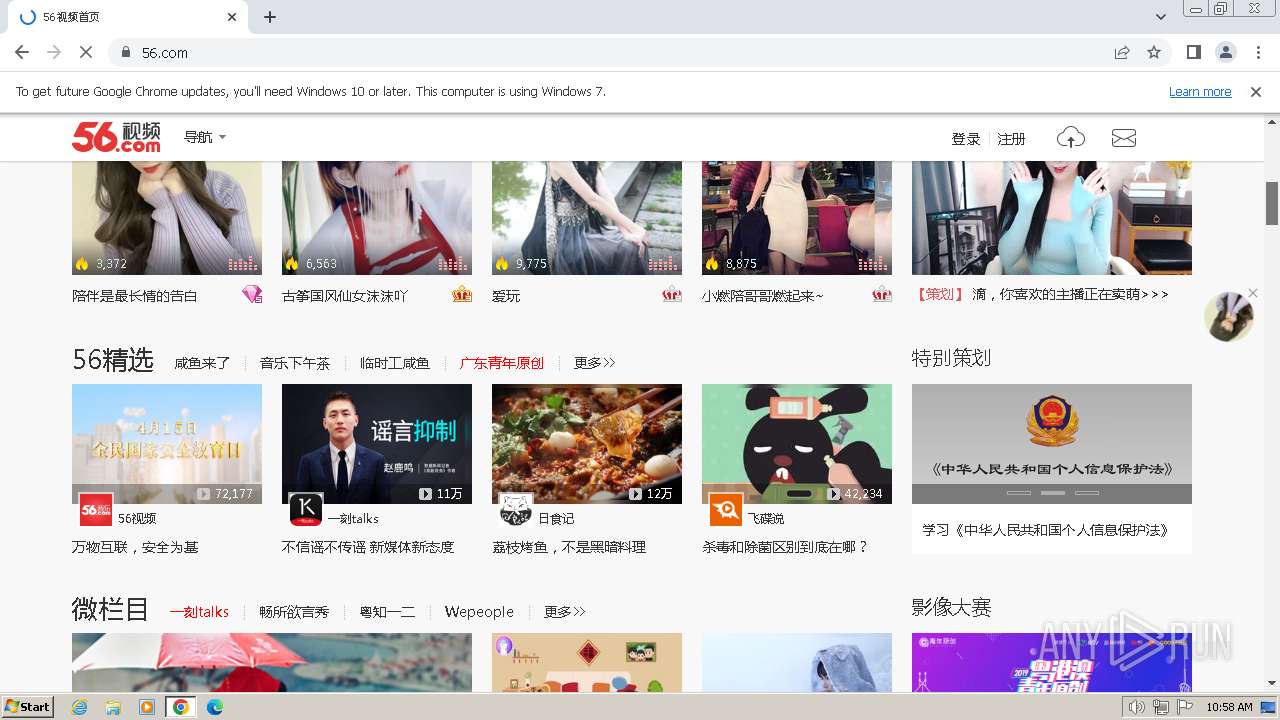Share this page icon in address bar
This screenshot has width=1280, height=720.
click(1122, 52)
